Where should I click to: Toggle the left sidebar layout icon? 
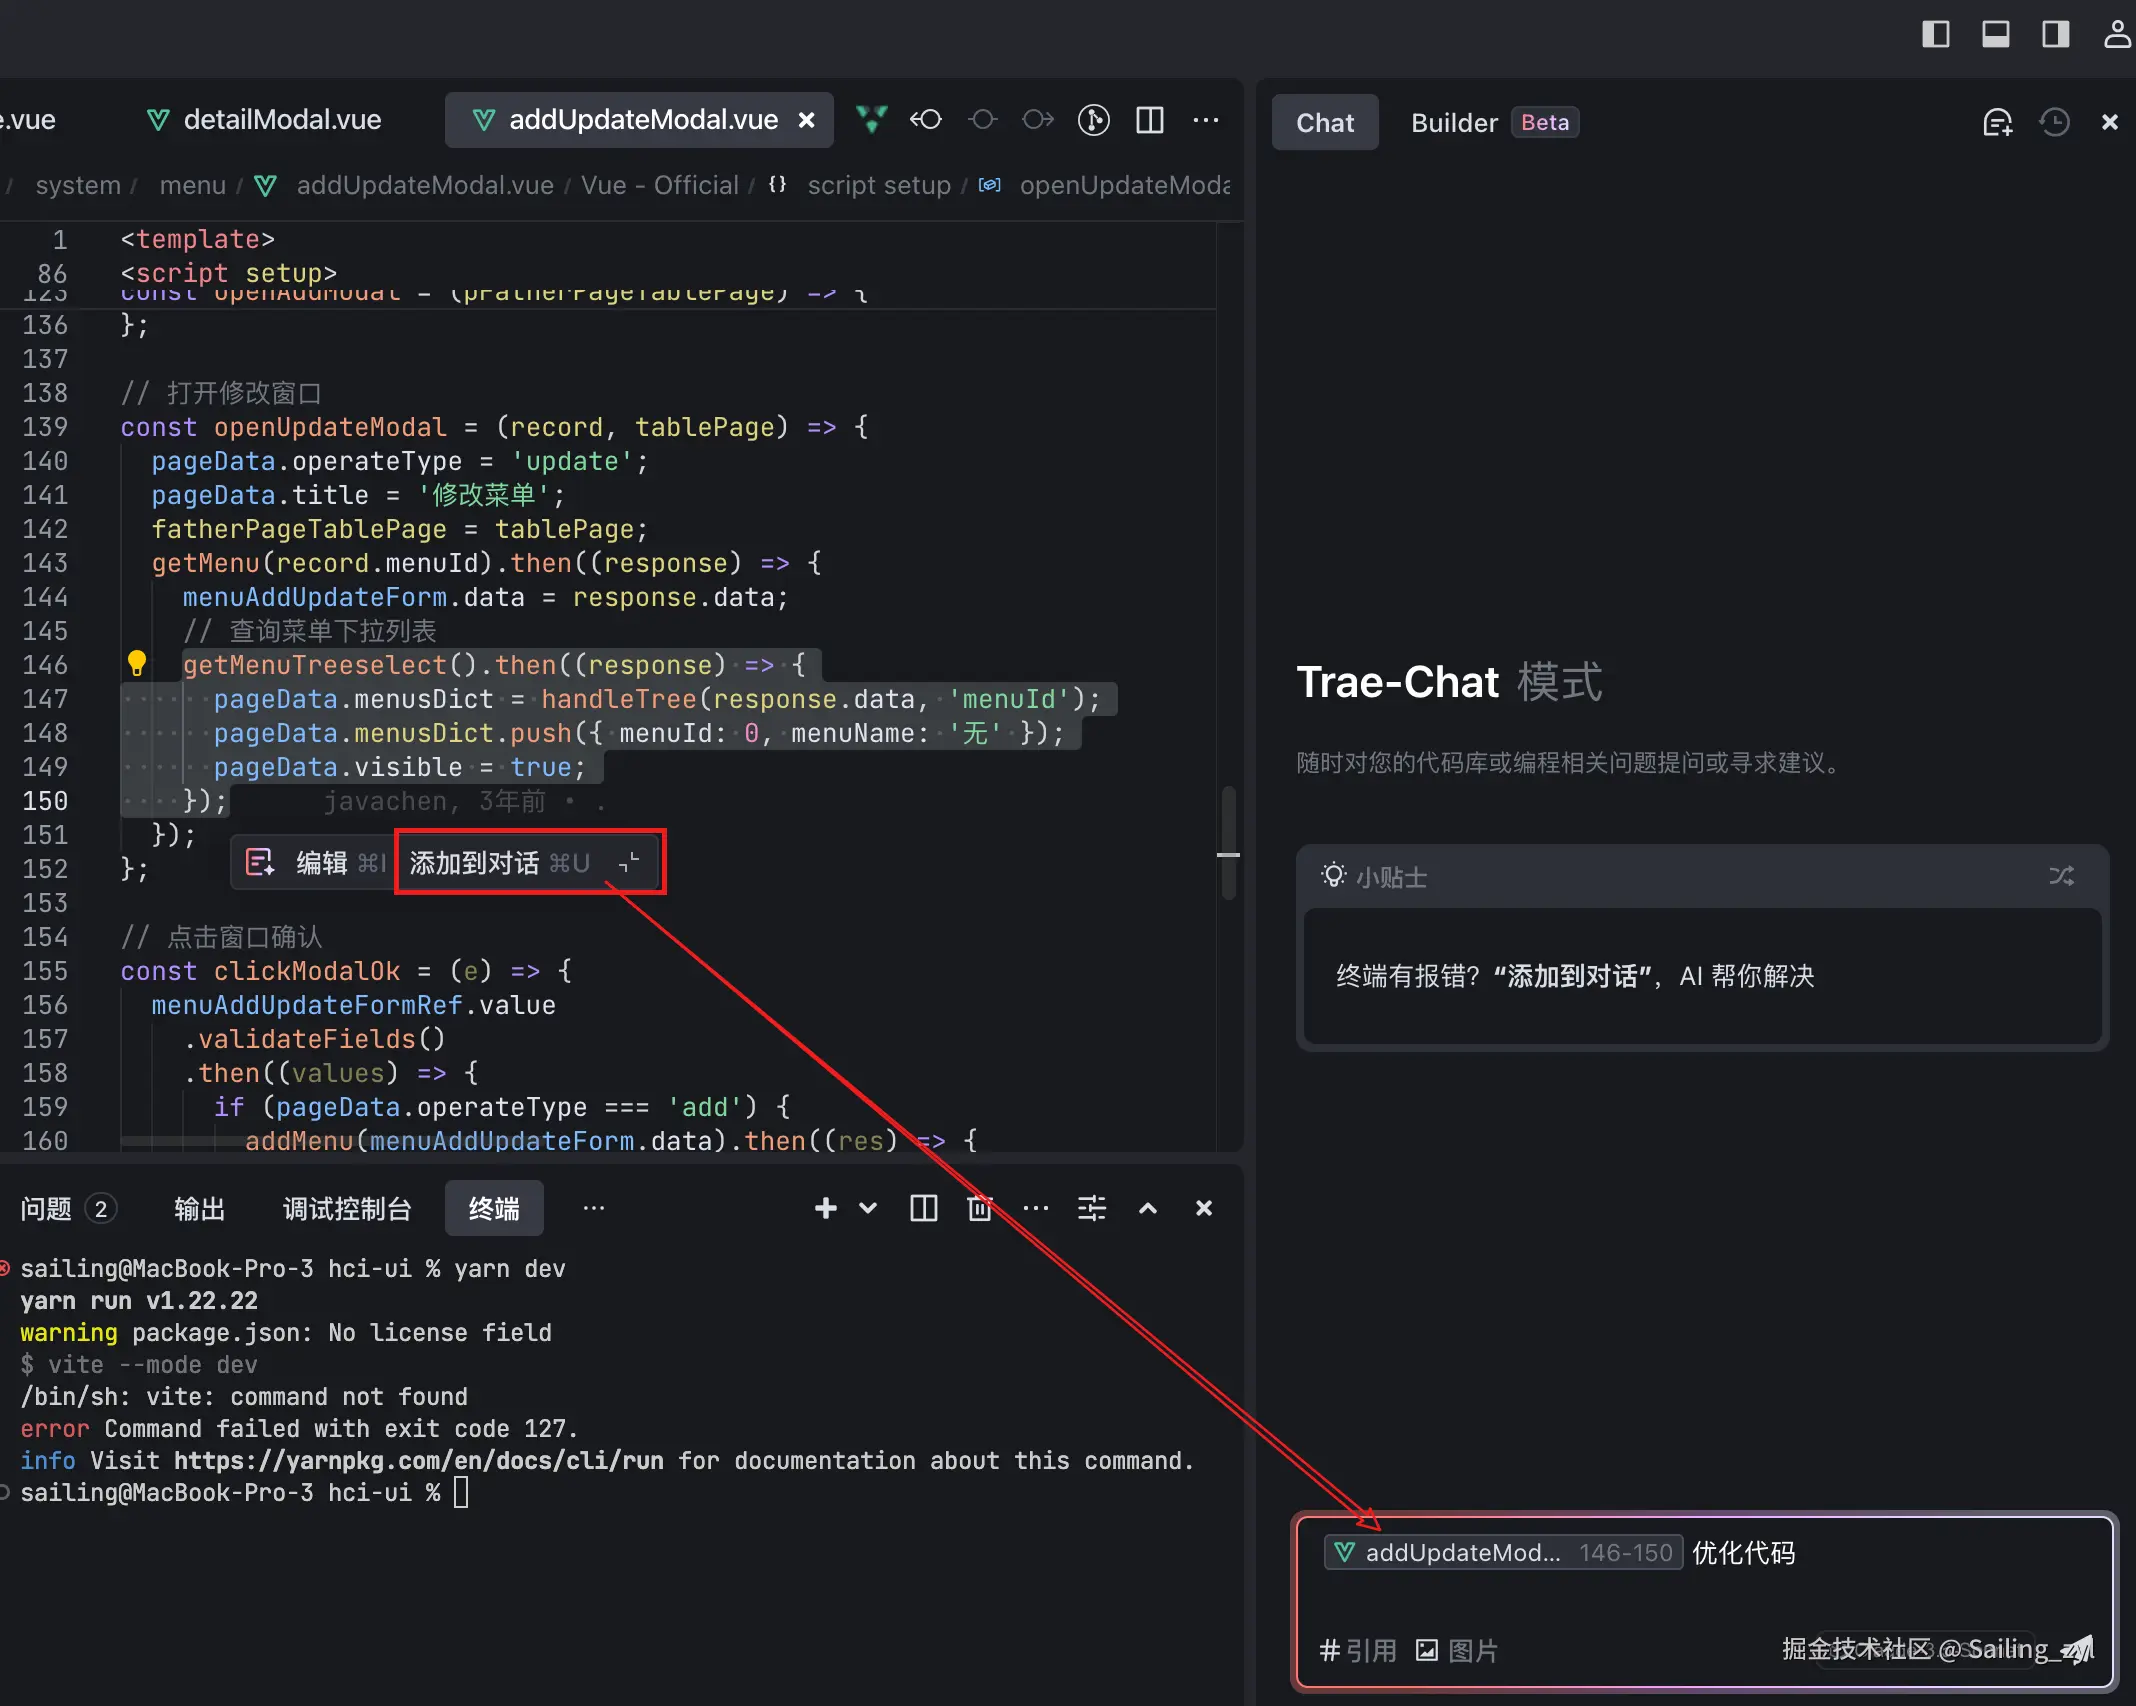pos(1936,34)
